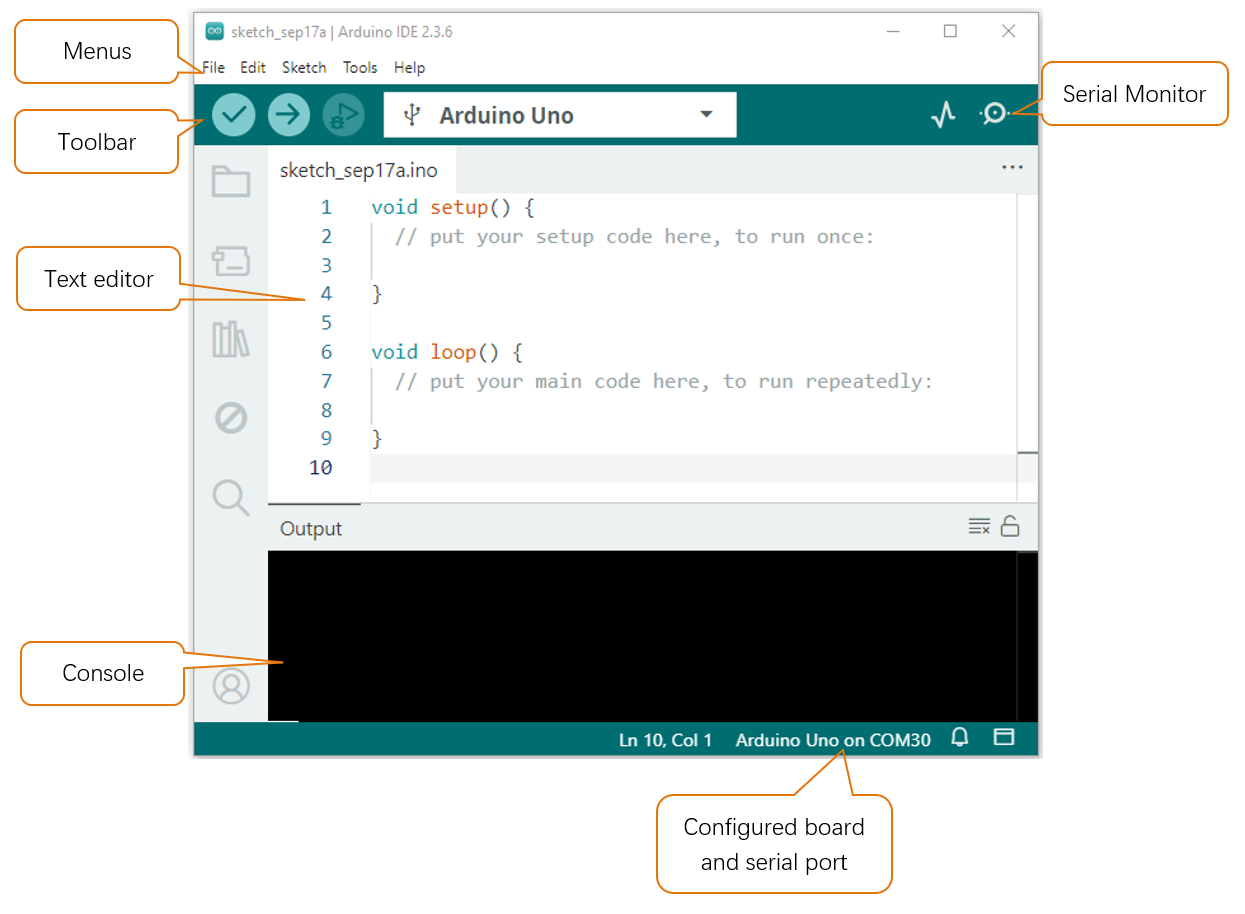Open the Serial Monitor magnifier icon

994,114
